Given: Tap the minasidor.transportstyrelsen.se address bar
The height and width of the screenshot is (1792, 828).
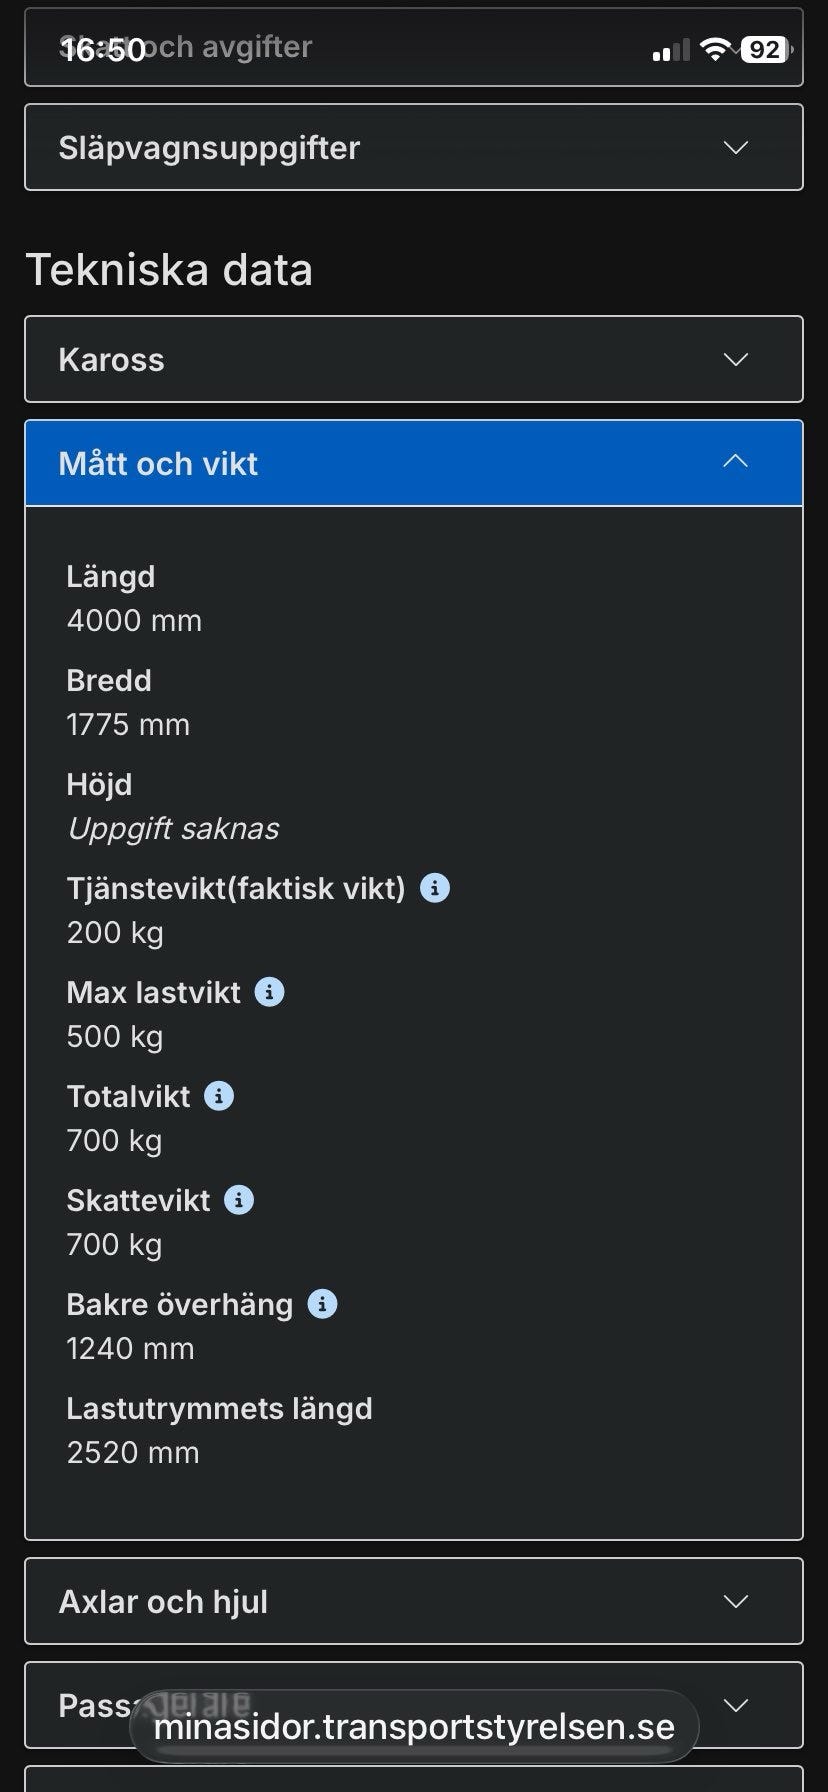Looking at the screenshot, I should tap(414, 1727).
